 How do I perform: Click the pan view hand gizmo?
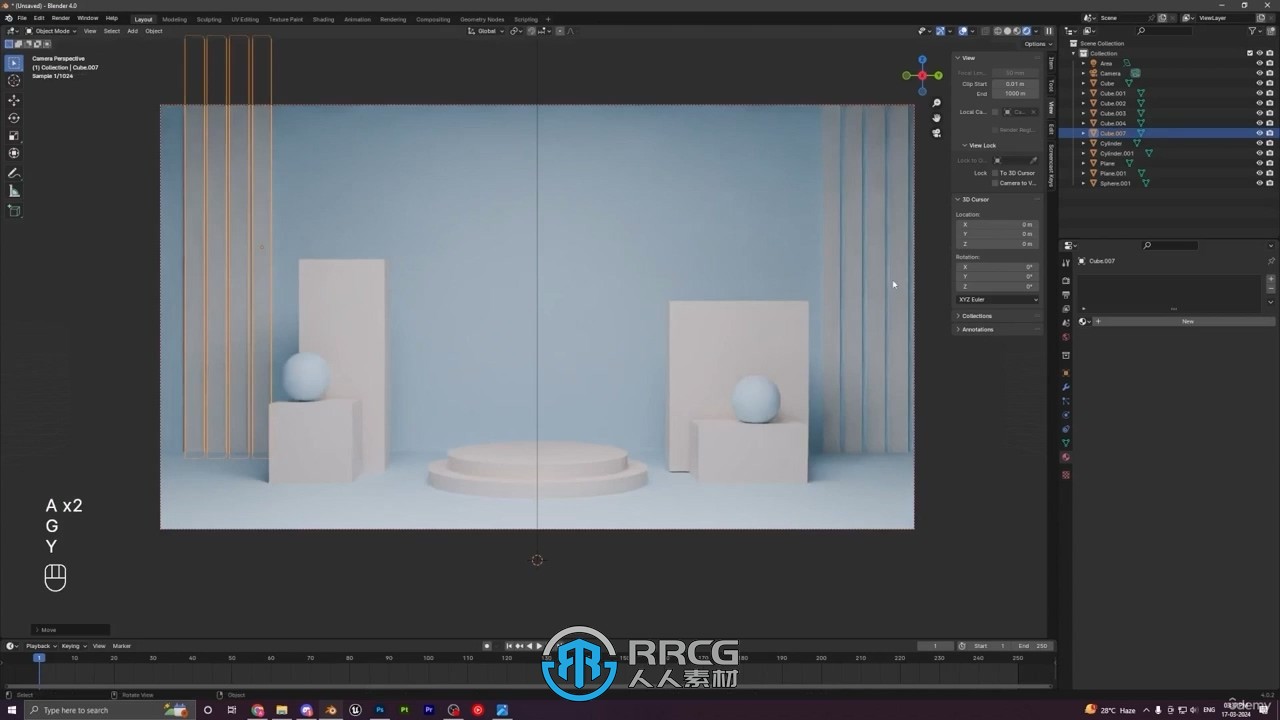point(936,118)
